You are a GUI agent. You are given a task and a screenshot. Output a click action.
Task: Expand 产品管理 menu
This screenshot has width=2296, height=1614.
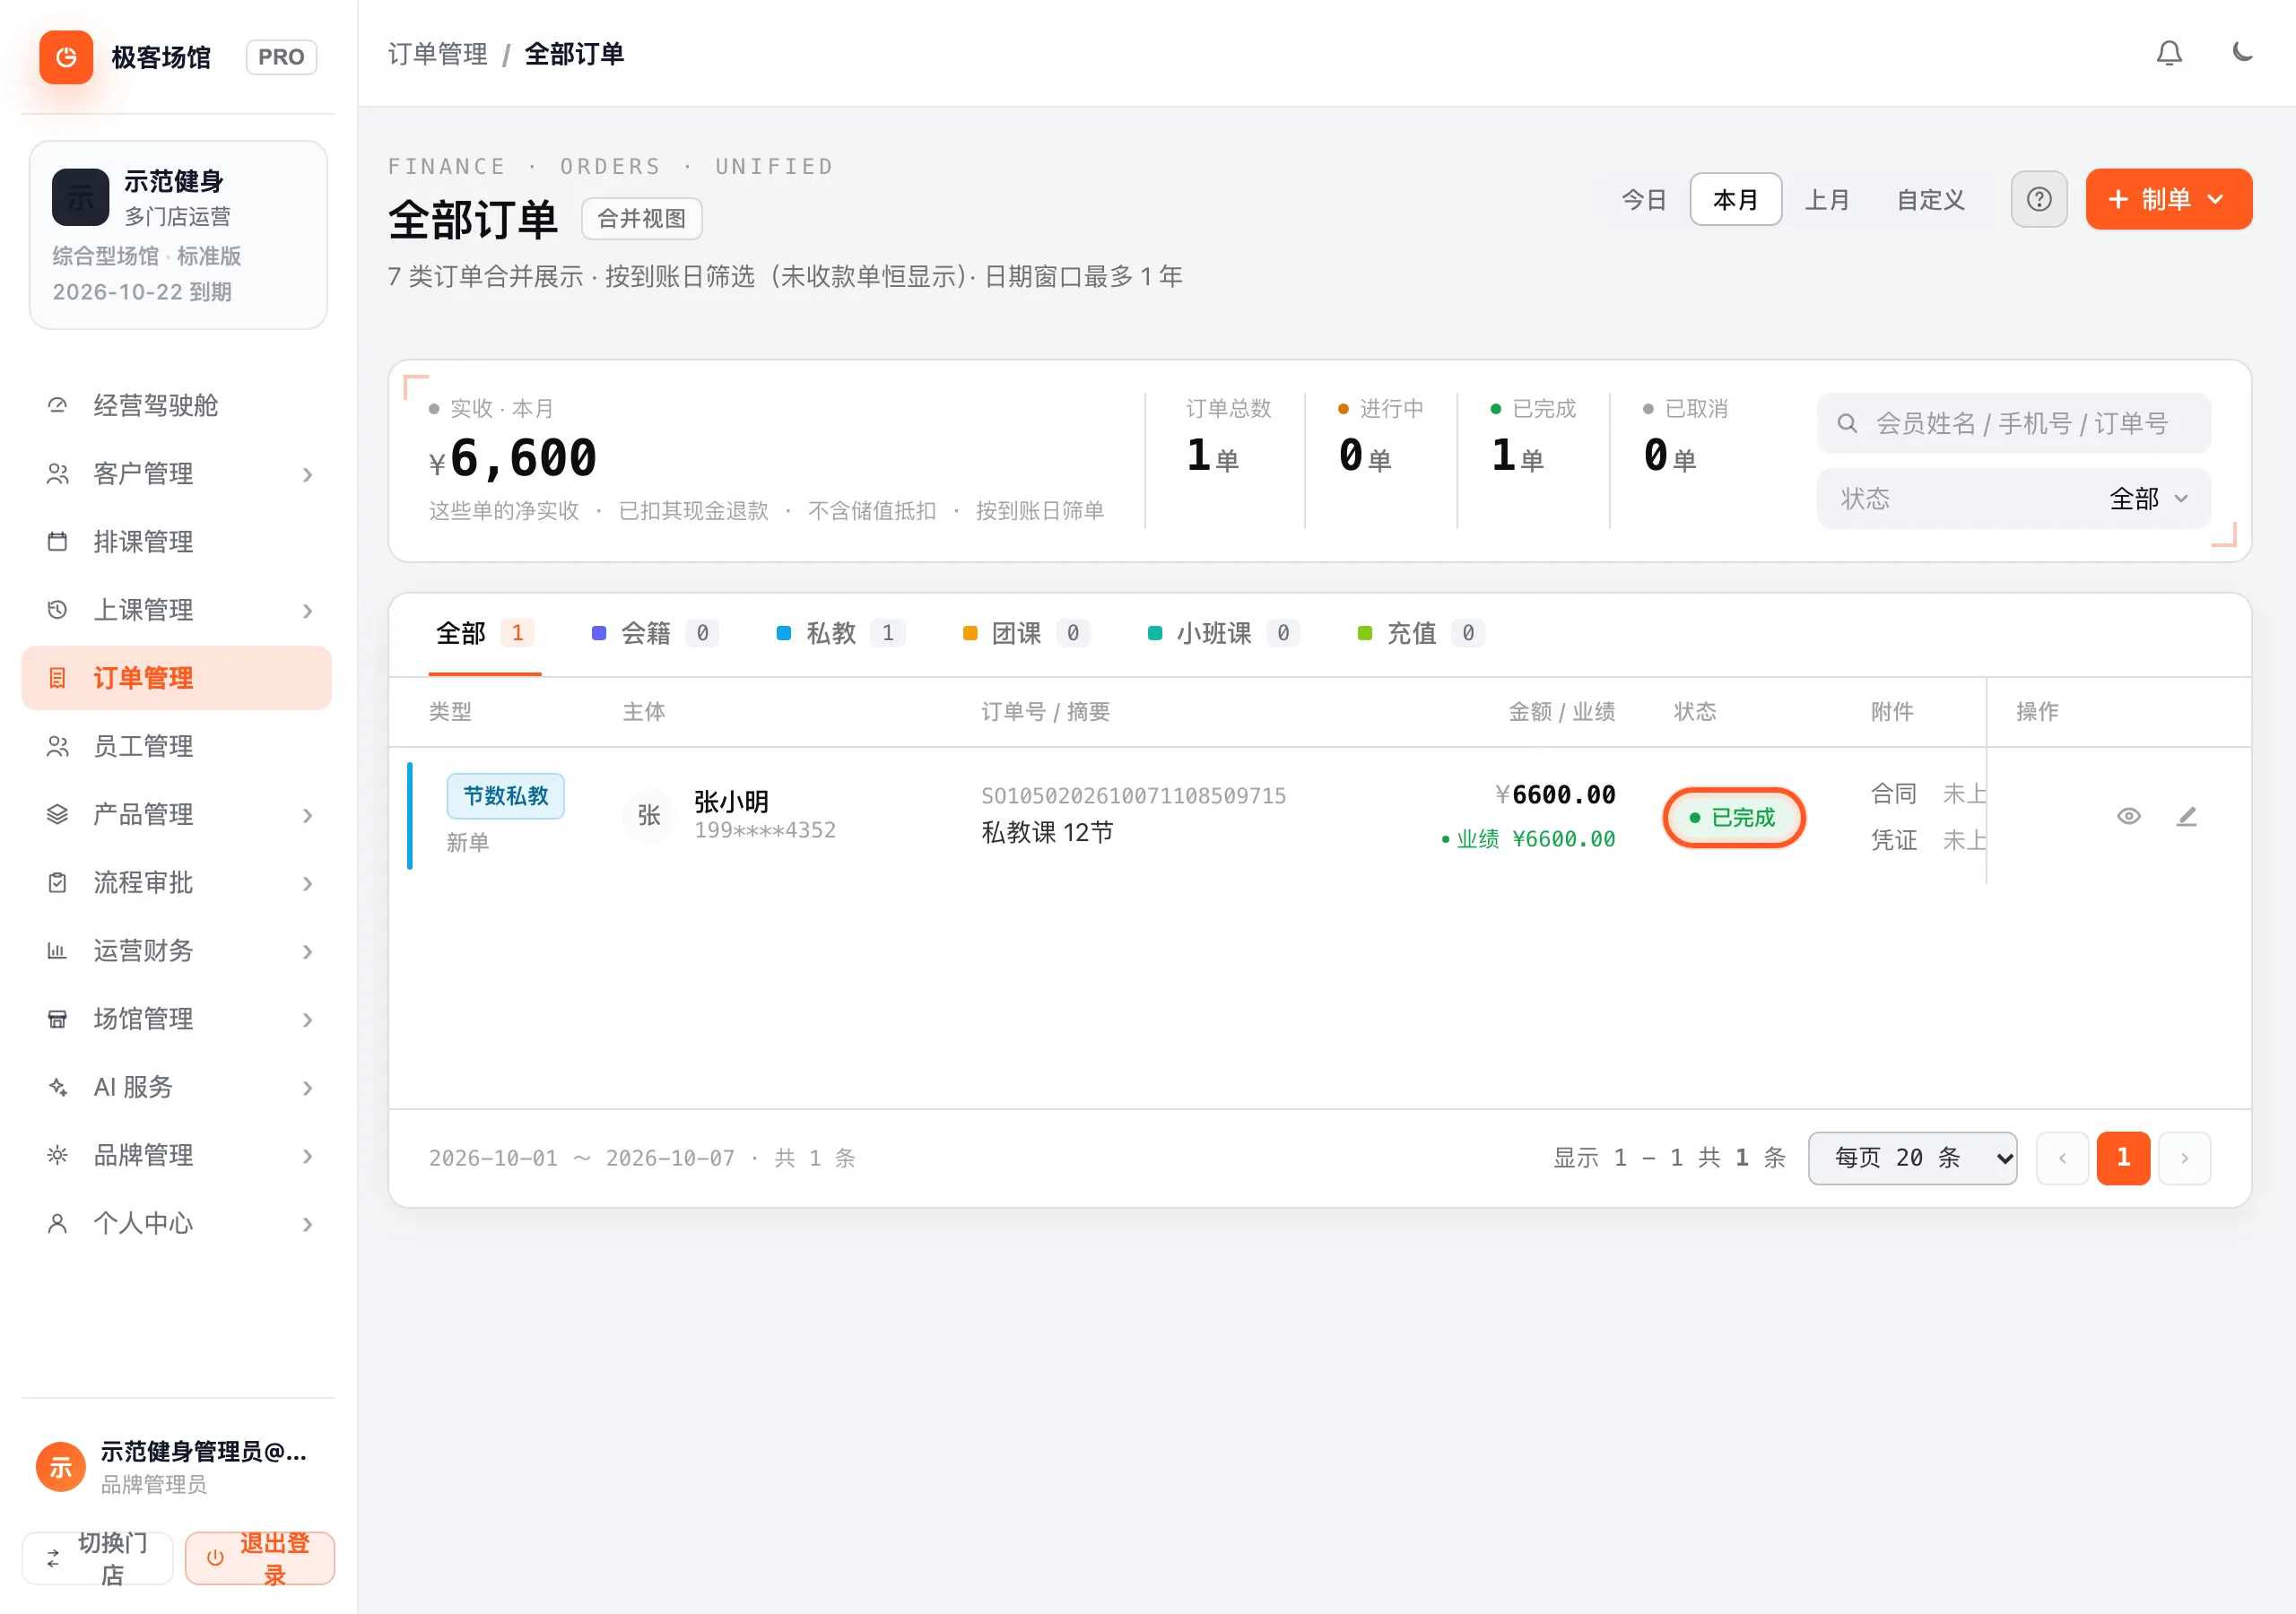pos(177,814)
